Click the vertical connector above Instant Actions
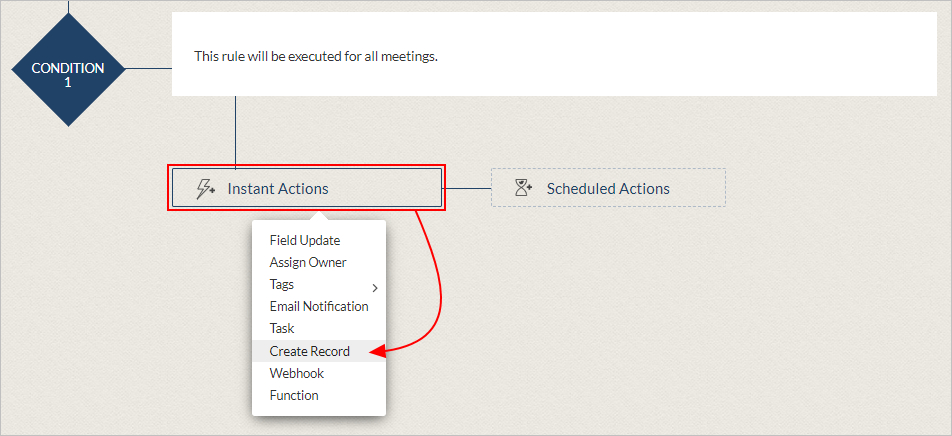952x436 pixels. coord(235,132)
